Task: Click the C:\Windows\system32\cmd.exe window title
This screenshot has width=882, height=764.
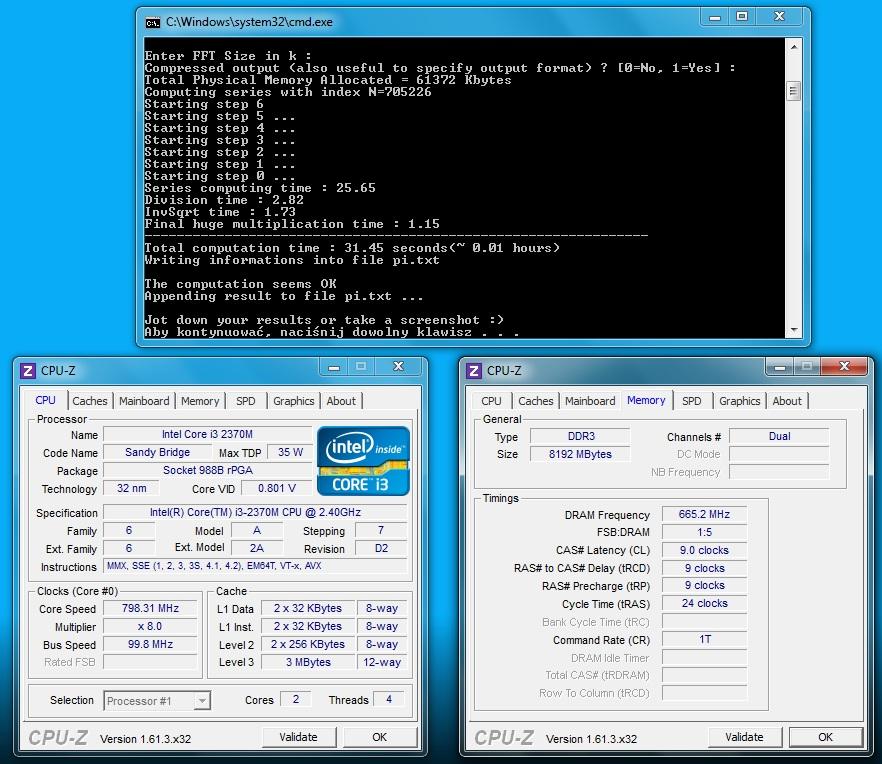Action: click(x=249, y=23)
